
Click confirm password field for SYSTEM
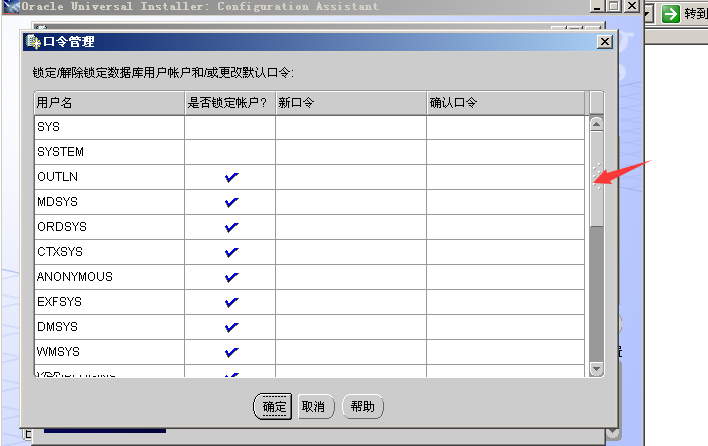click(x=505, y=152)
